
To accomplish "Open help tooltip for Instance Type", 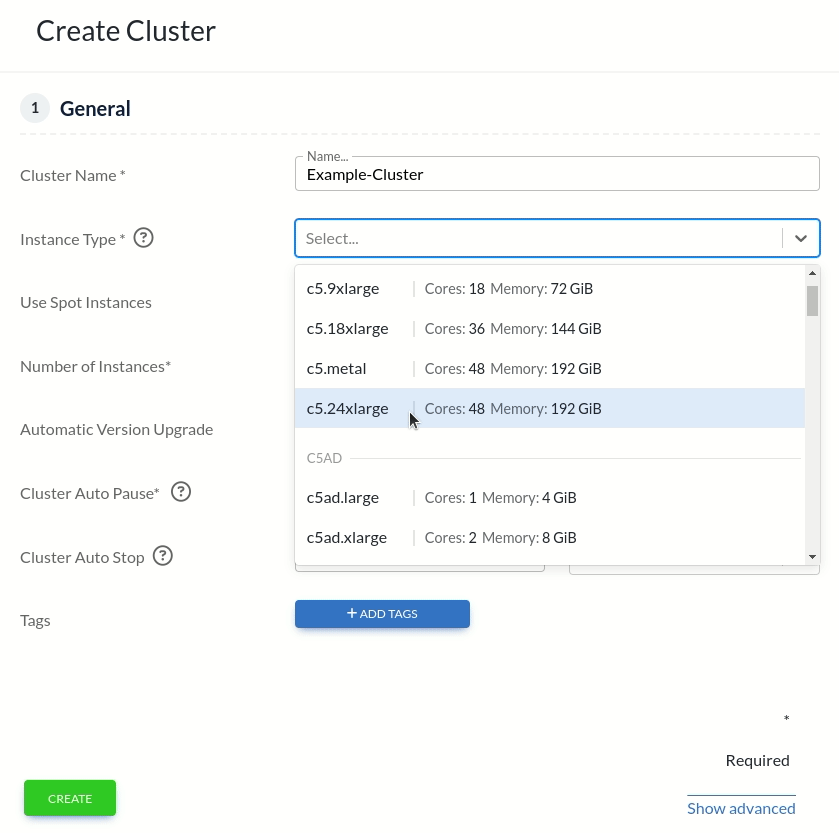I will pos(143,238).
